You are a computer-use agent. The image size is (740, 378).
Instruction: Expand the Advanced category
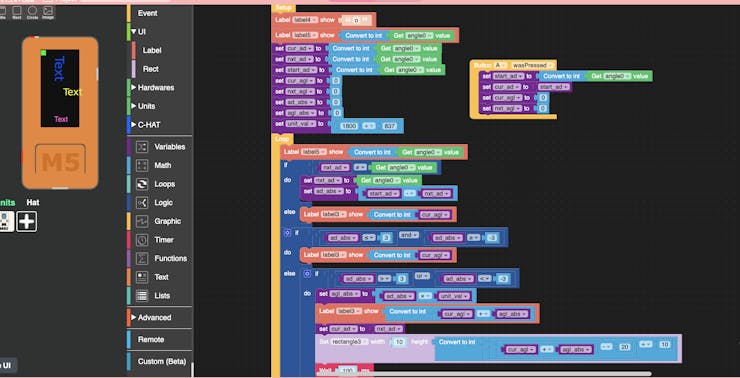(154, 318)
